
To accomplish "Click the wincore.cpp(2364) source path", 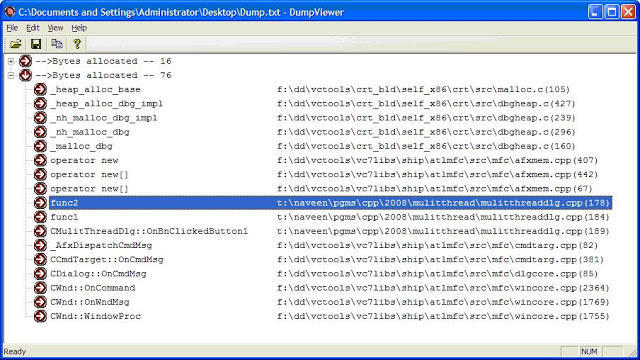I will (x=443, y=288).
